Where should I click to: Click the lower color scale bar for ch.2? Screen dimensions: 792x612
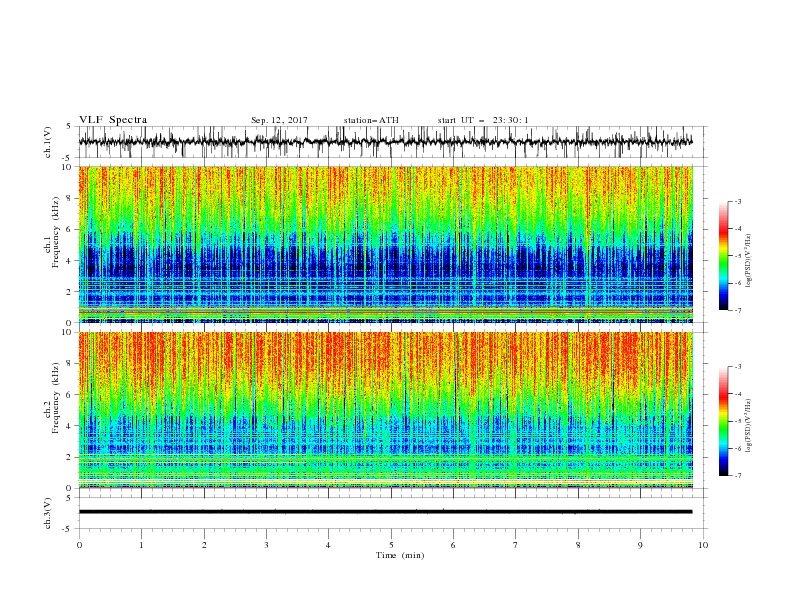(723, 421)
